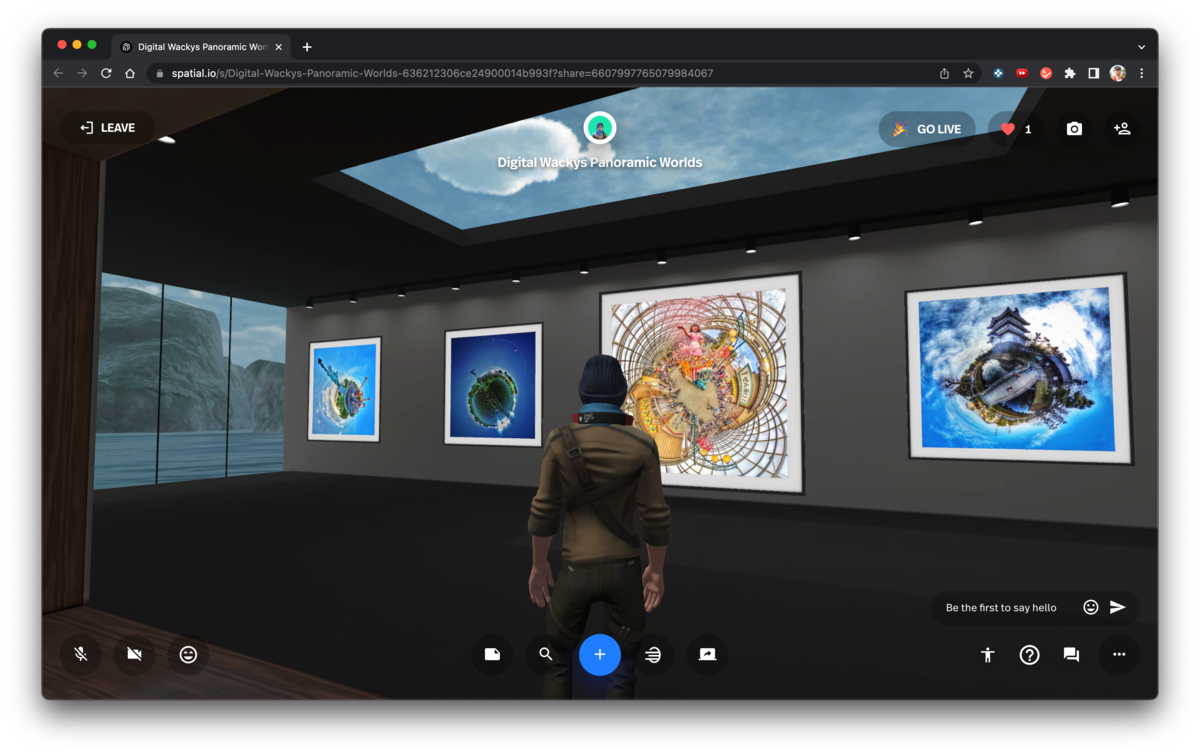
Task: Open the more options ellipsis menu
Action: coord(1119,655)
